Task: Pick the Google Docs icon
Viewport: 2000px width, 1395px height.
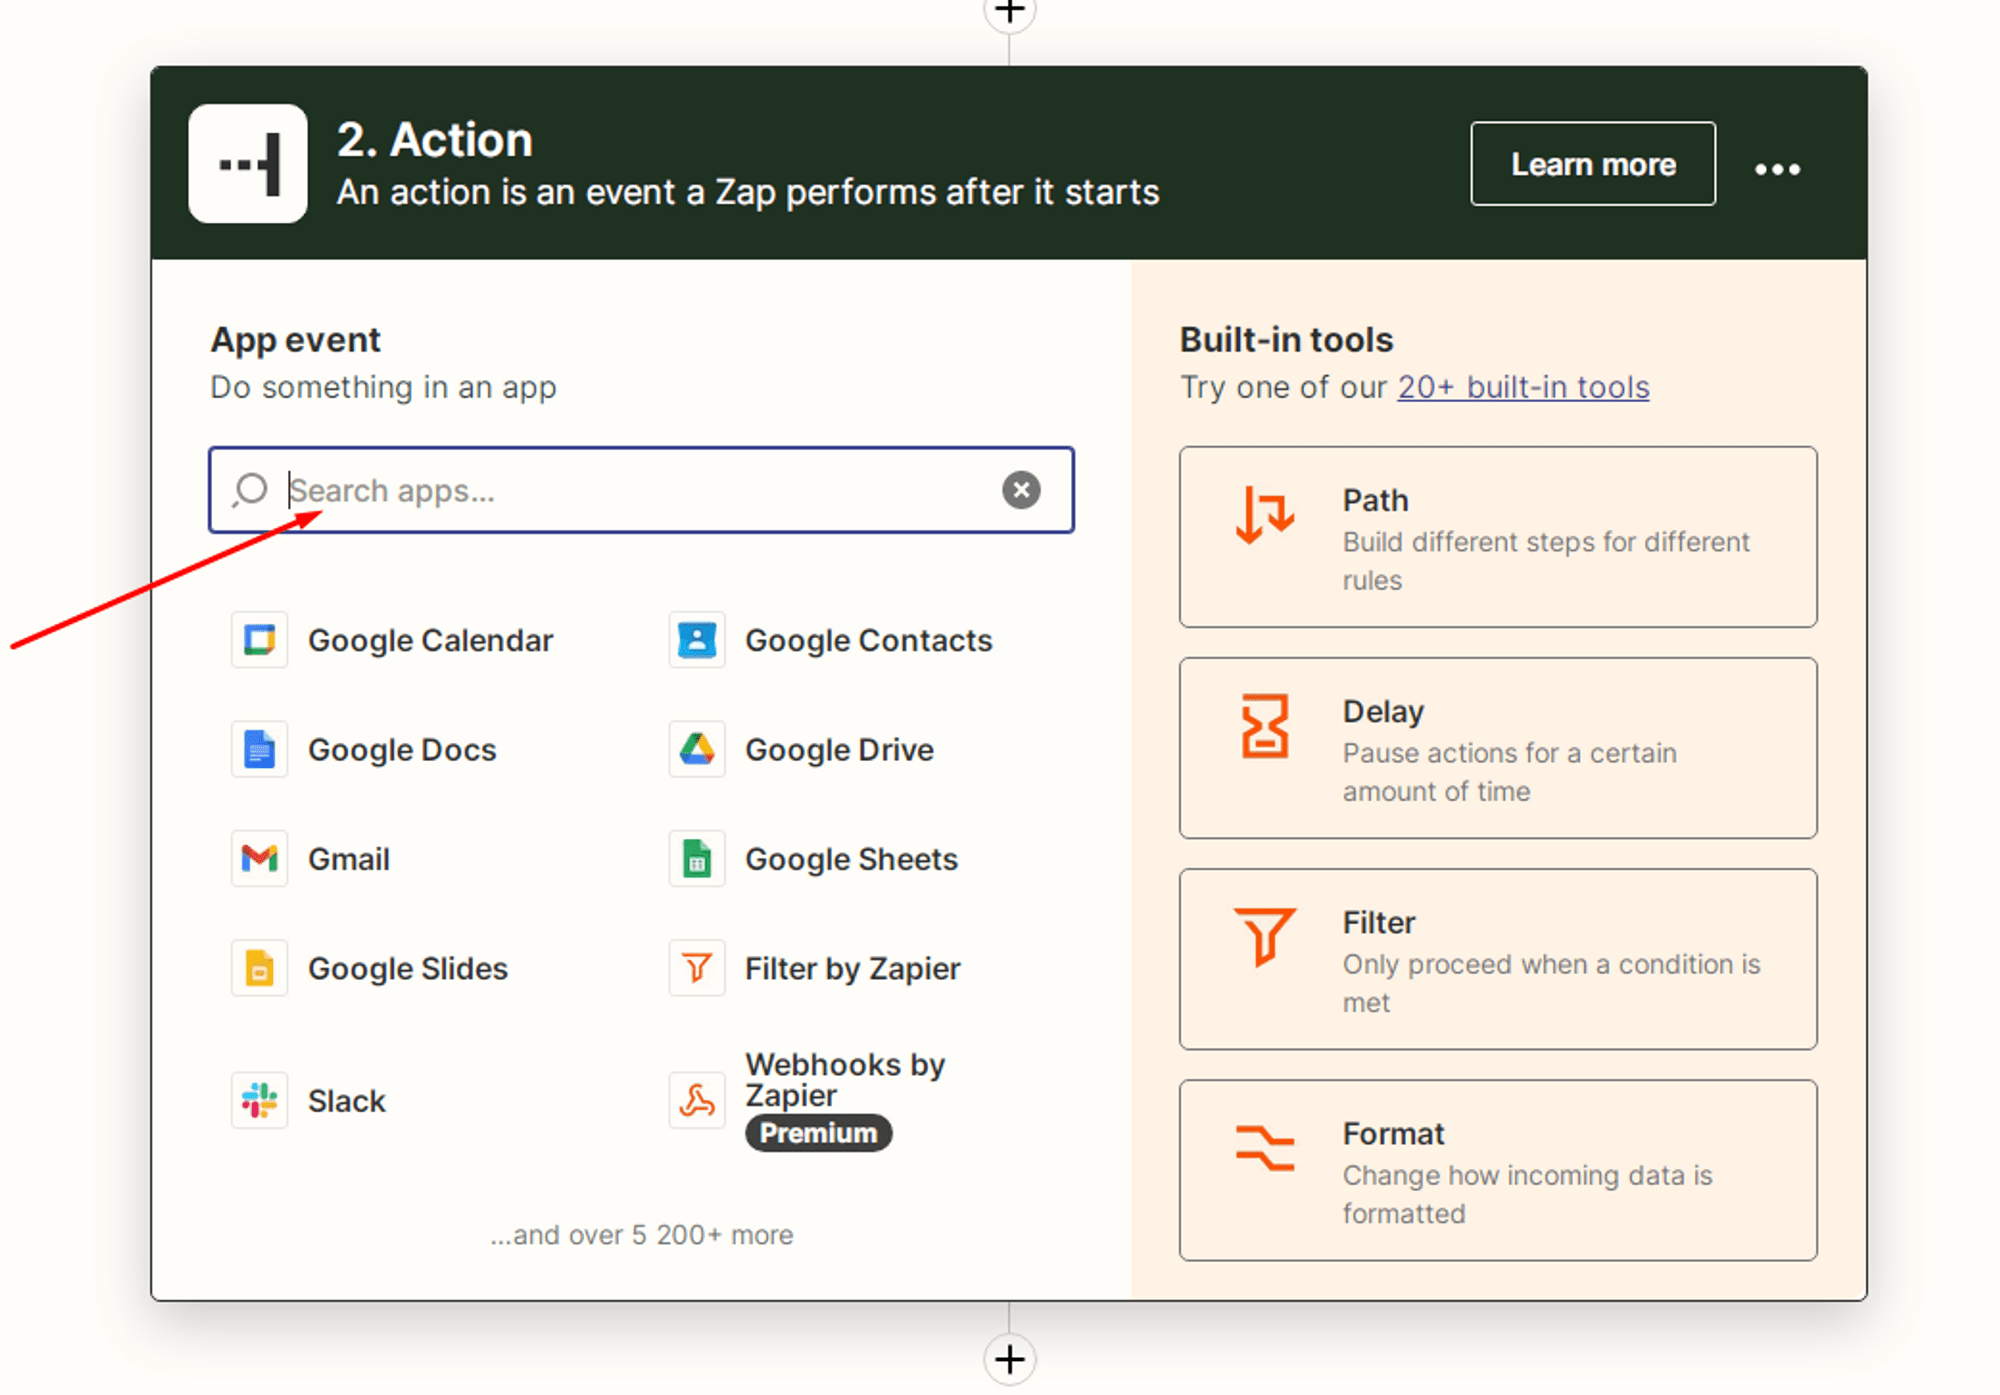Action: [259, 749]
